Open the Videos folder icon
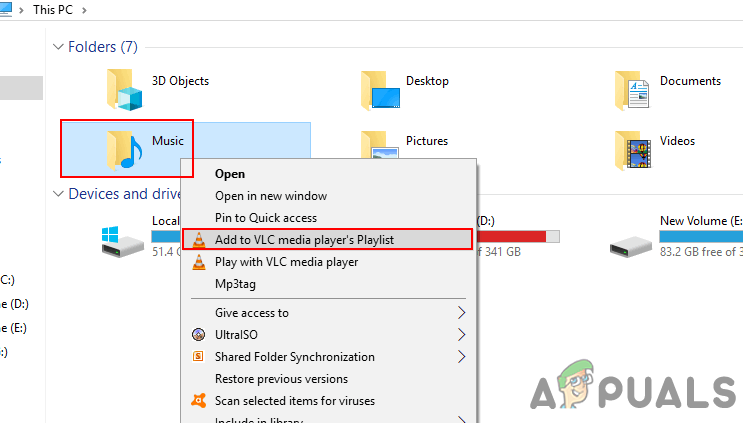743x423 pixels. click(x=634, y=150)
